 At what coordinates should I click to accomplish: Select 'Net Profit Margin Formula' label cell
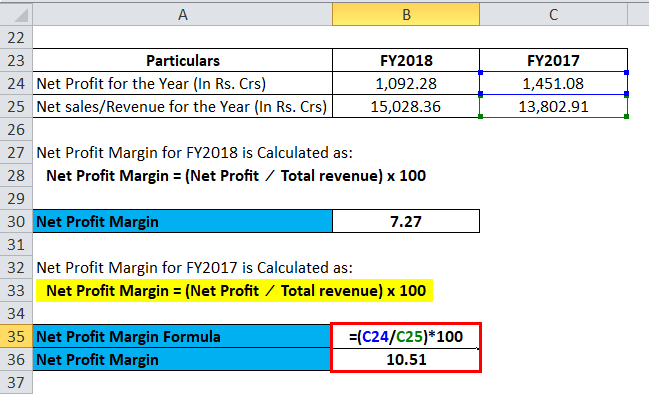183,336
